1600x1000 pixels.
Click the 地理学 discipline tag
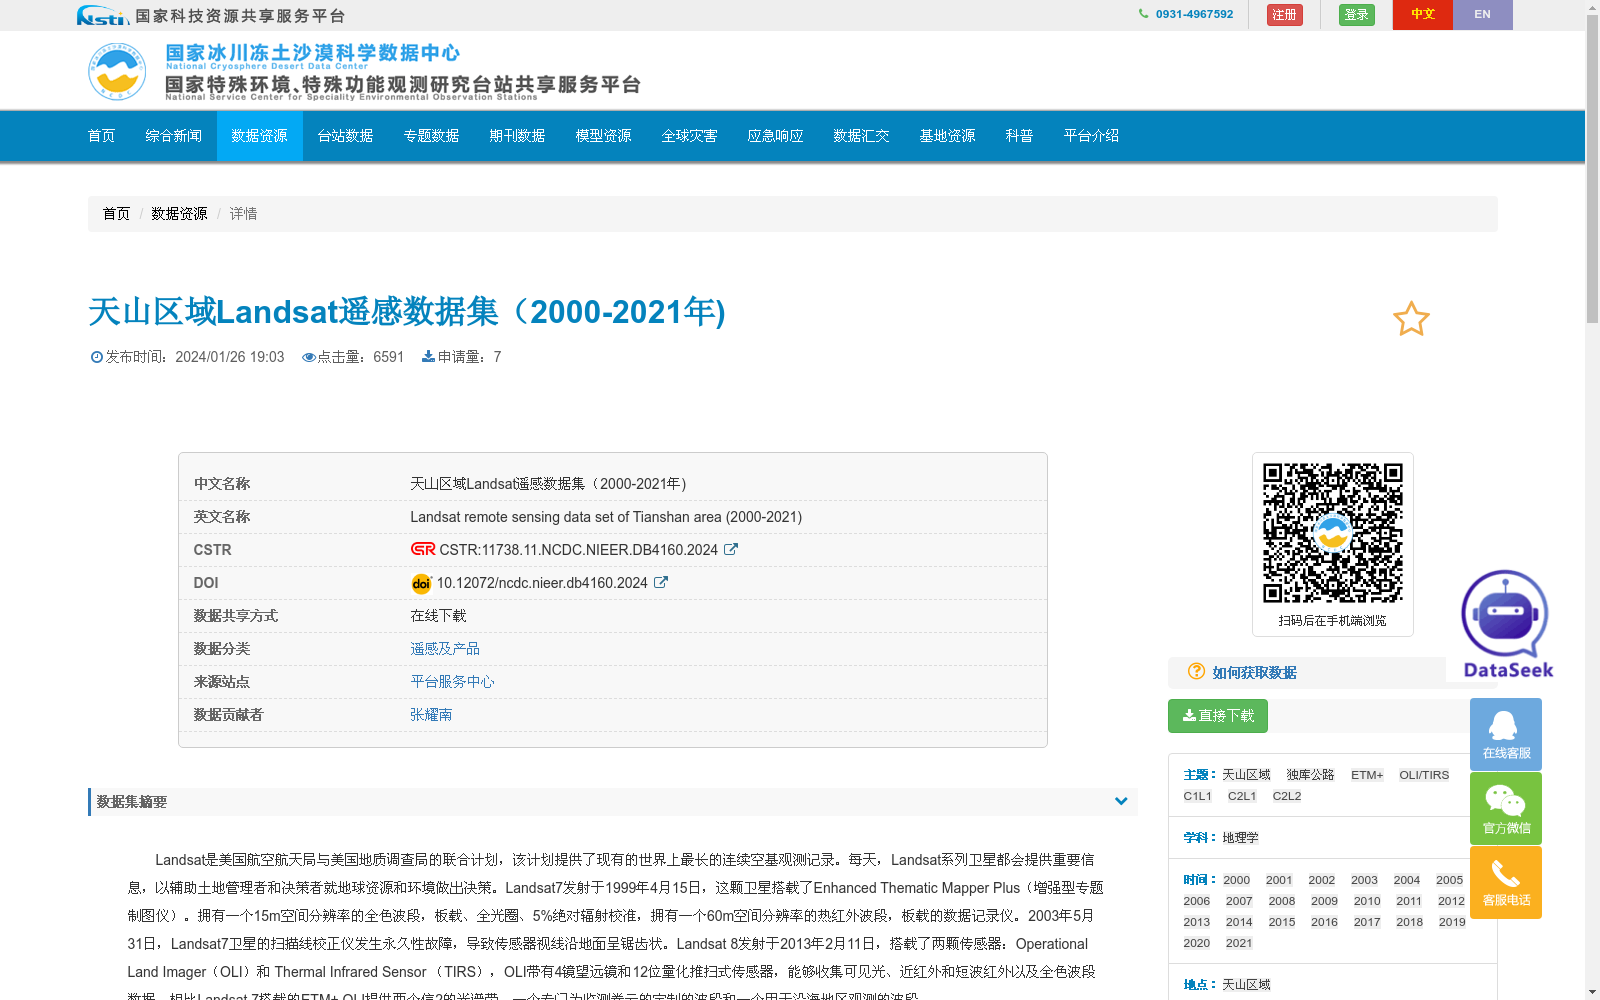point(1241,838)
